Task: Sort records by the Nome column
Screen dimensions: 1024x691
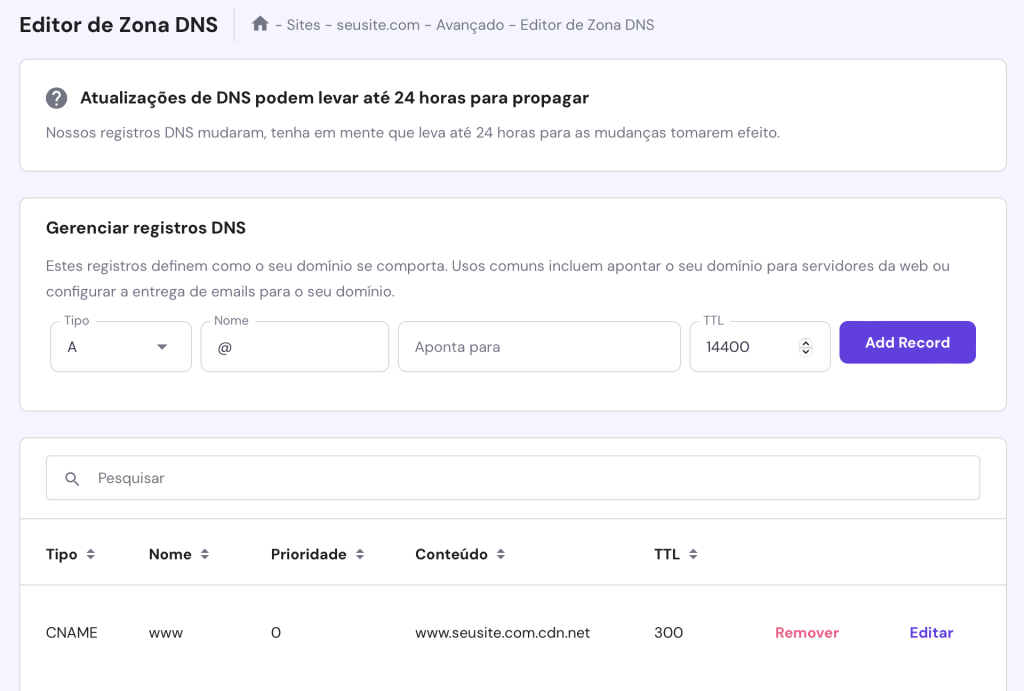Action: 206,554
